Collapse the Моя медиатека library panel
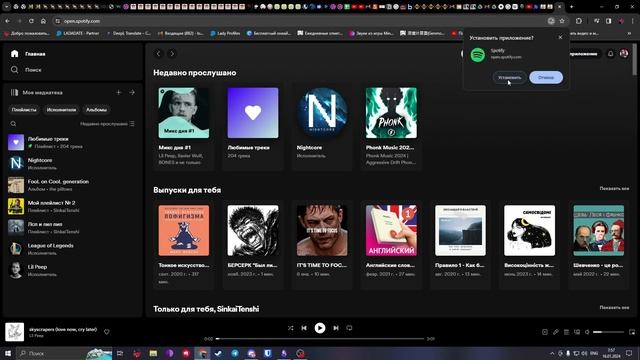 tap(36, 93)
